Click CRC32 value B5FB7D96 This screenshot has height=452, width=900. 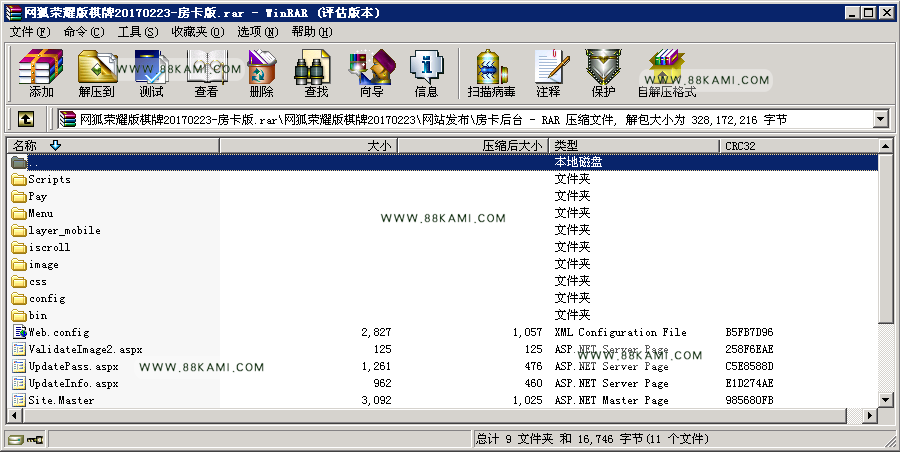tap(749, 332)
